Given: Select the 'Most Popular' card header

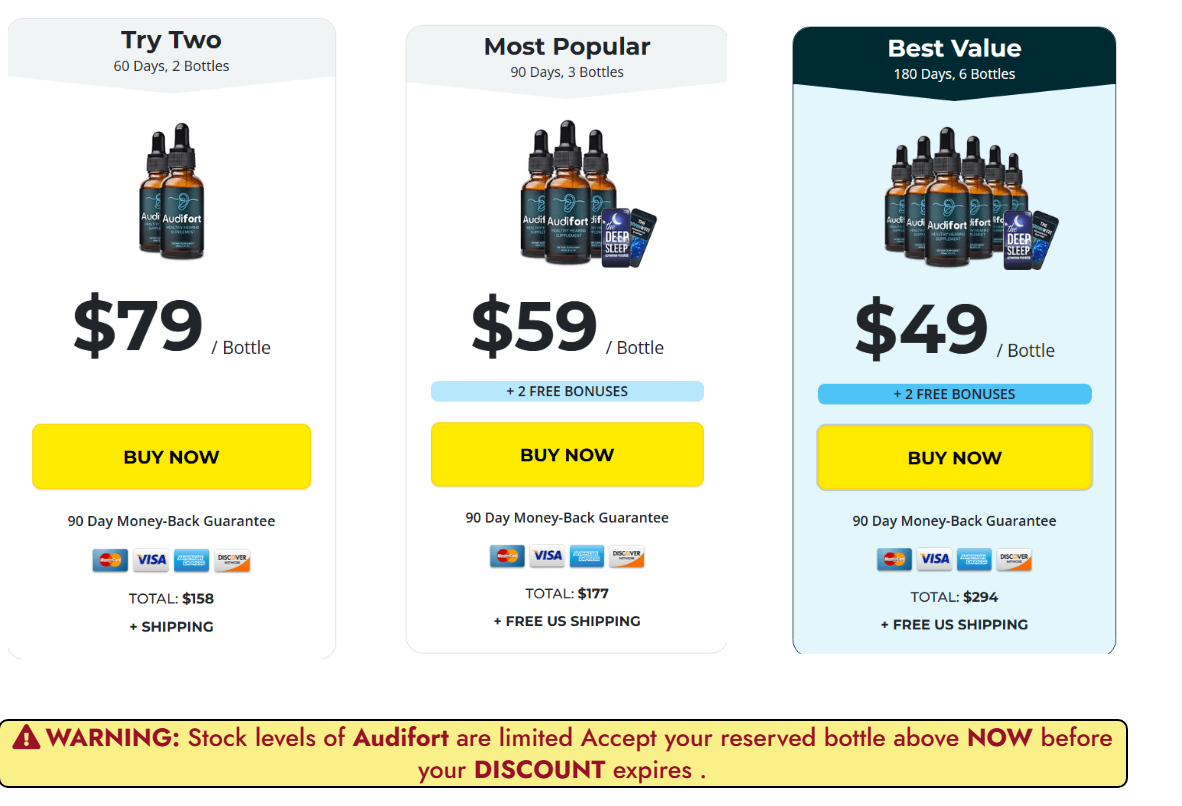Looking at the screenshot, I should [x=566, y=46].
